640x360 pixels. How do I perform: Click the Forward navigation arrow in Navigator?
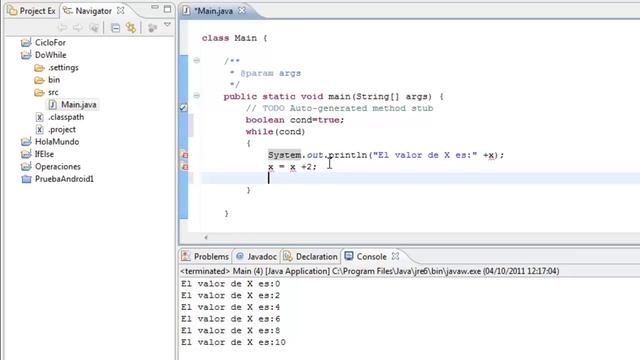(78, 27)
